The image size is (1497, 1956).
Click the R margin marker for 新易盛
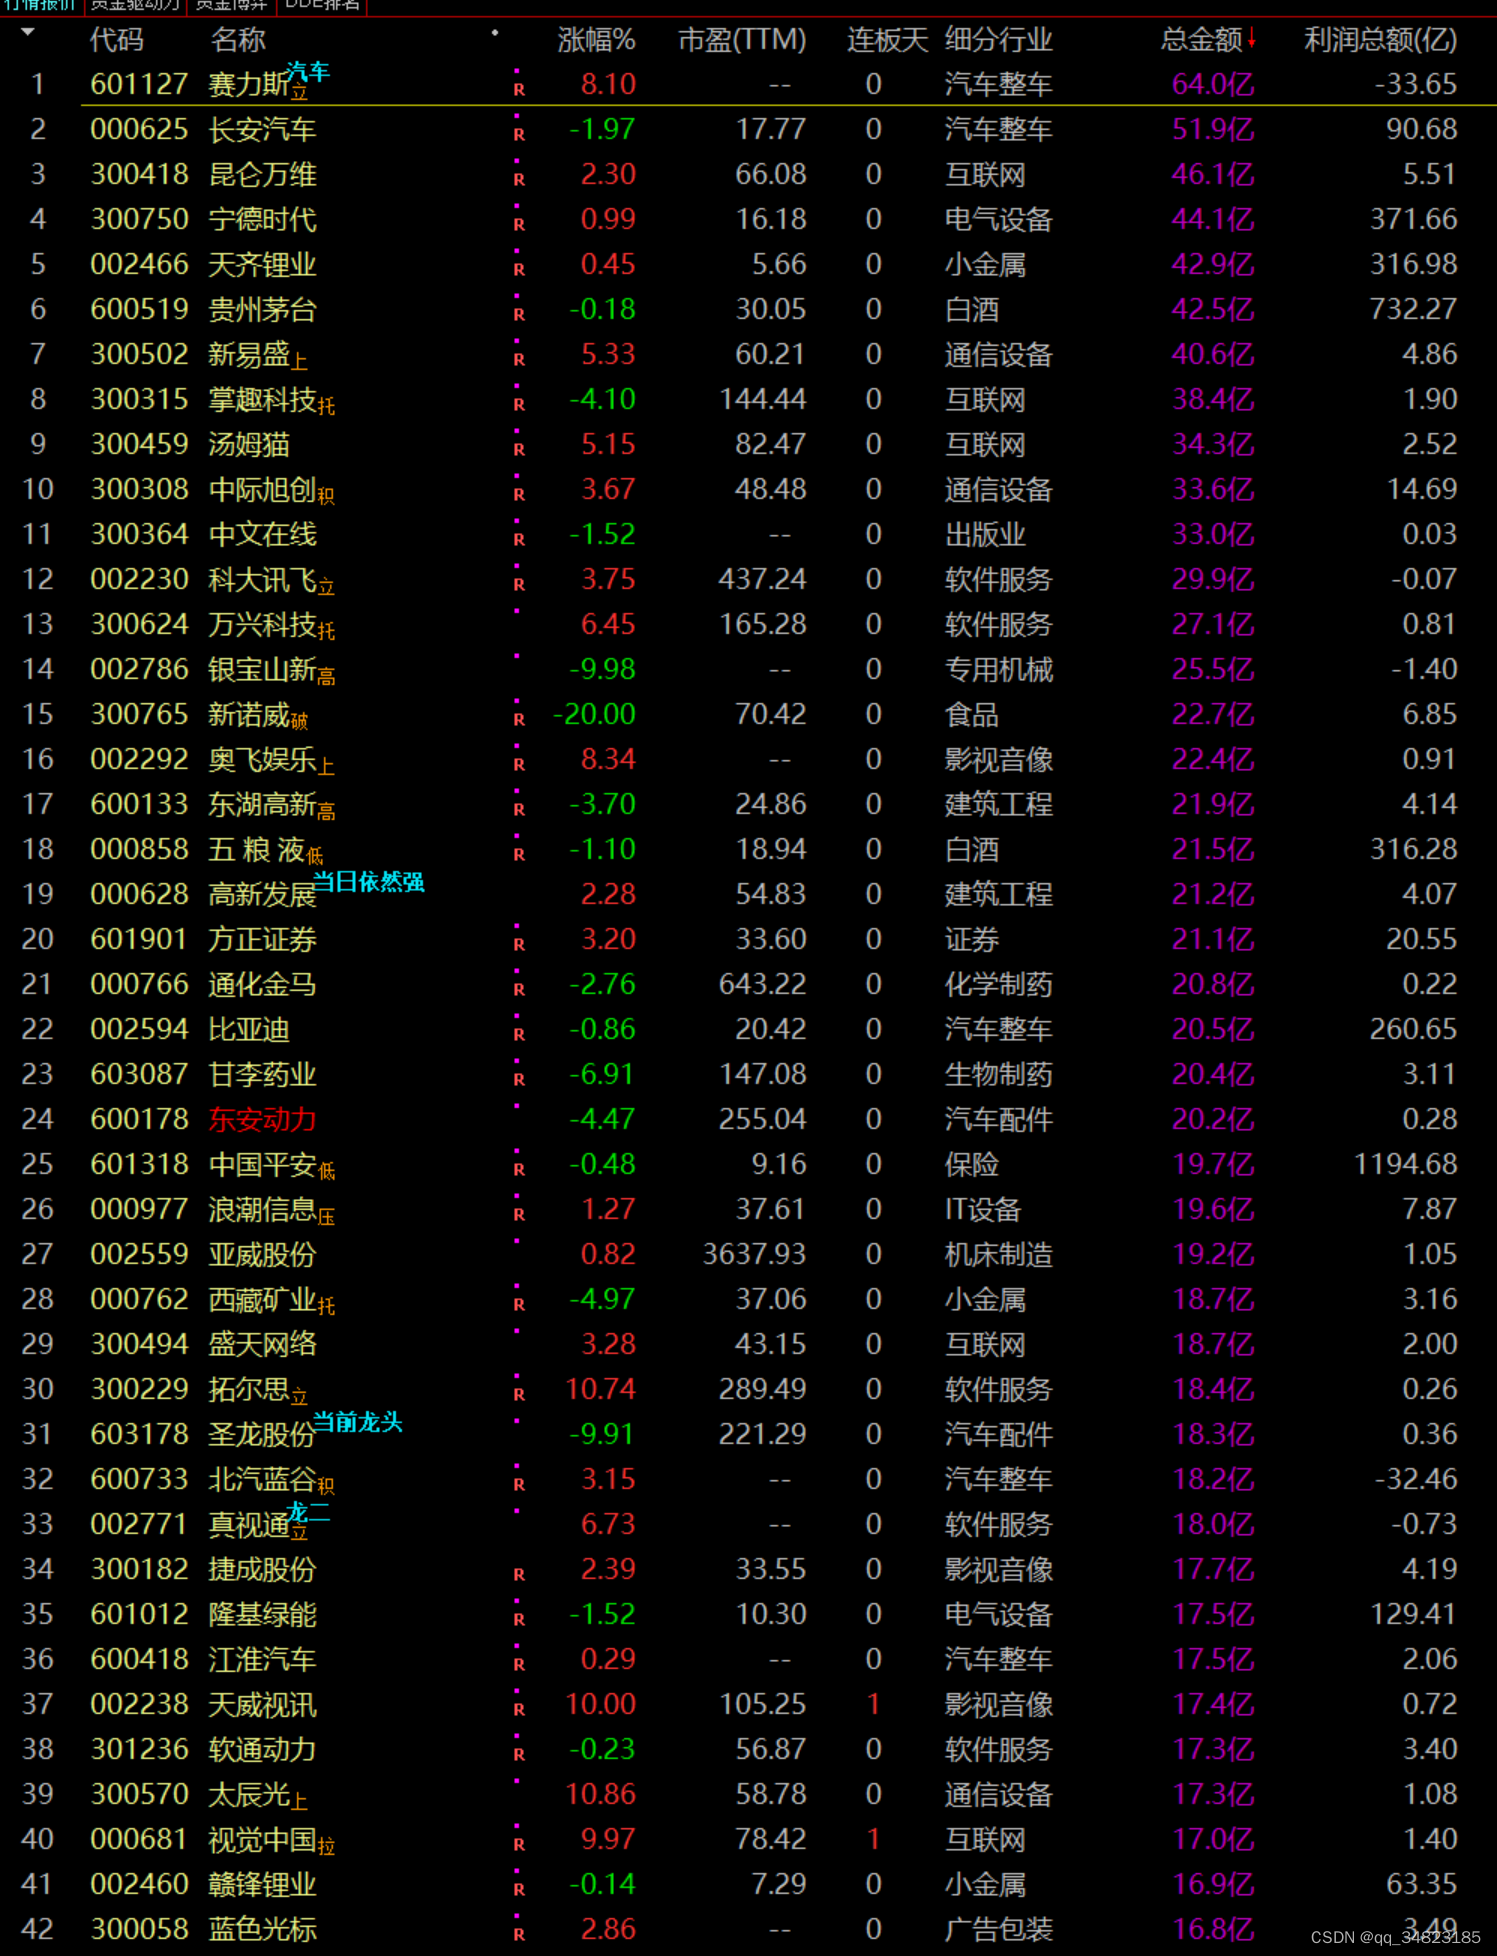click(519, 360)
